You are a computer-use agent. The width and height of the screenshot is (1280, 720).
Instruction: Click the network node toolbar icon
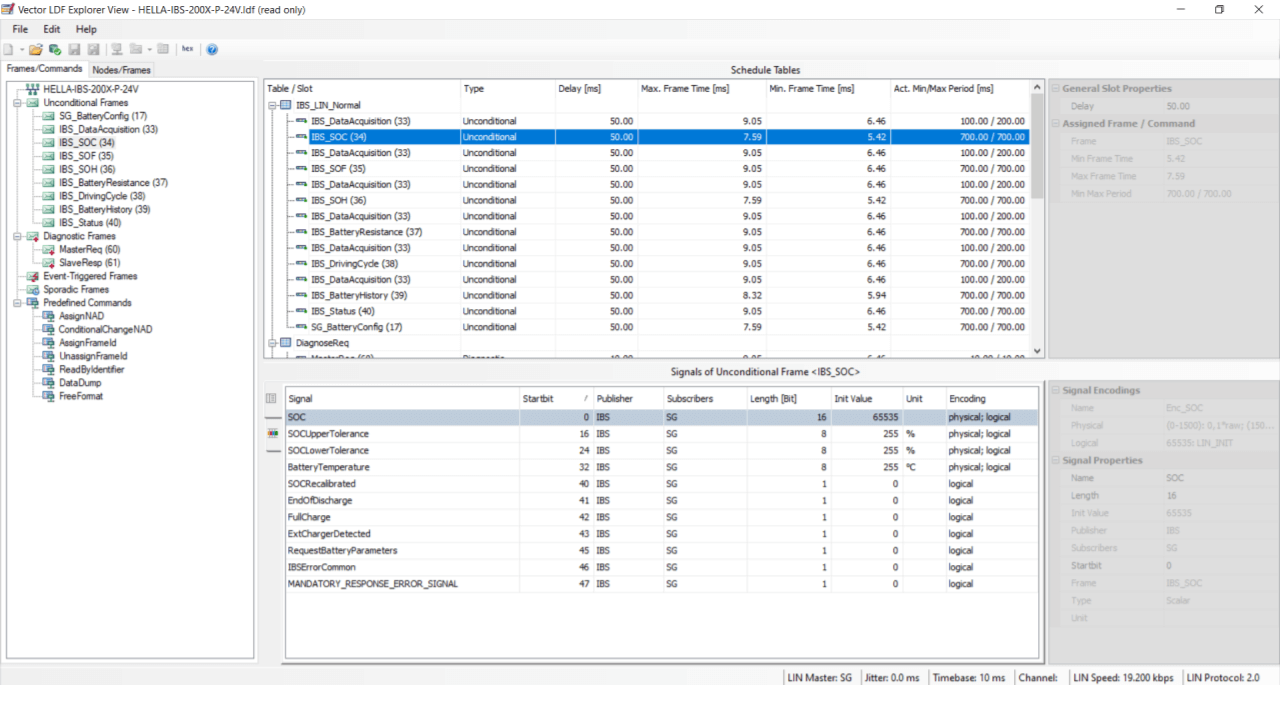[x=117, y=49]
